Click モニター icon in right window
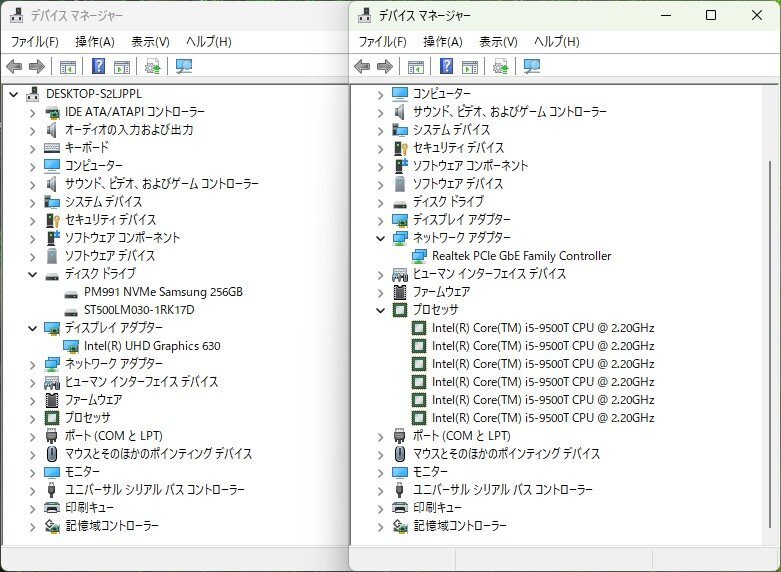Viewport: 781px width, 572px height. [x=400, y=472]
